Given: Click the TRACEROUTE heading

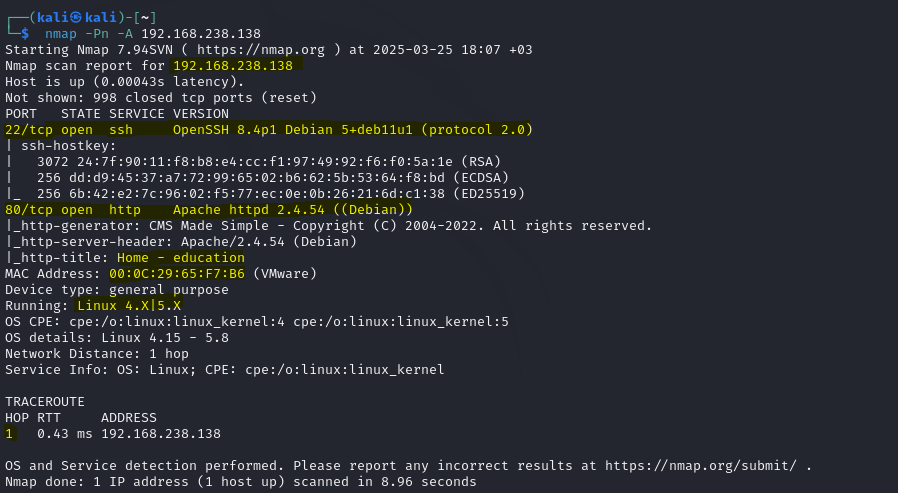Looking at the screenshot, I should pyautogui.click(x=45, y=402).
